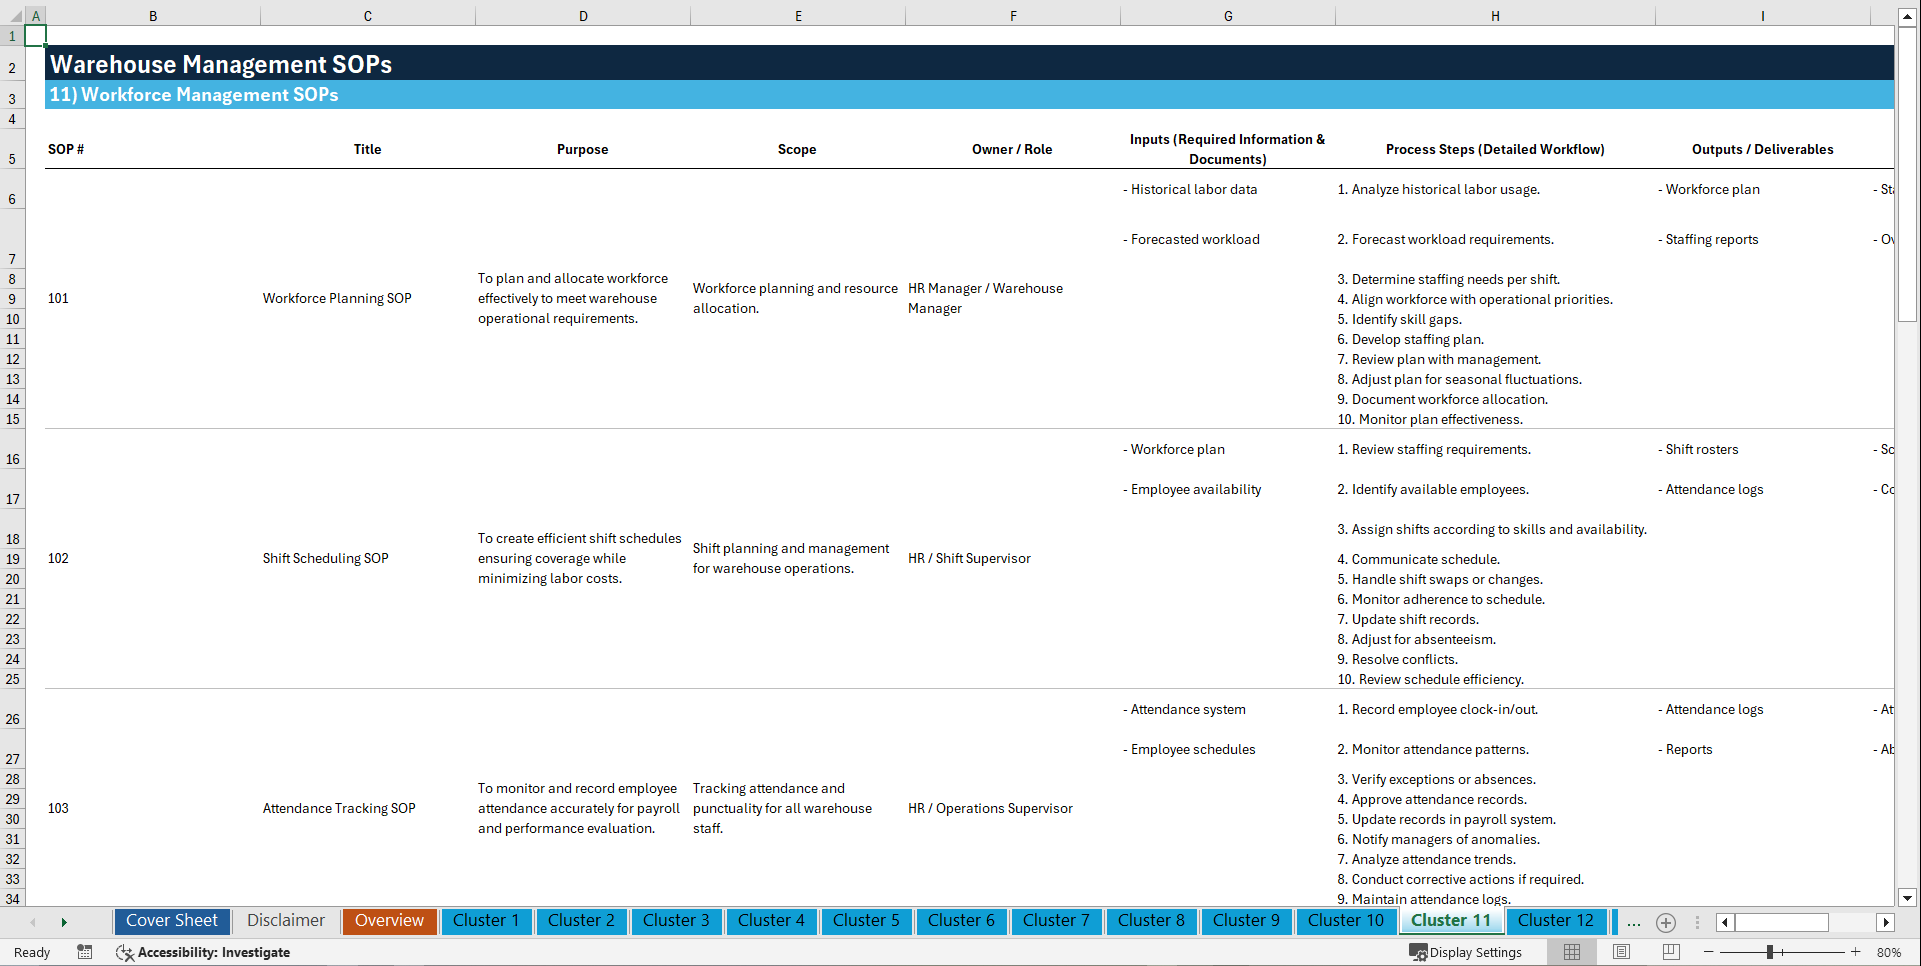Switch to Normal view in status bar

[1572, 952]
